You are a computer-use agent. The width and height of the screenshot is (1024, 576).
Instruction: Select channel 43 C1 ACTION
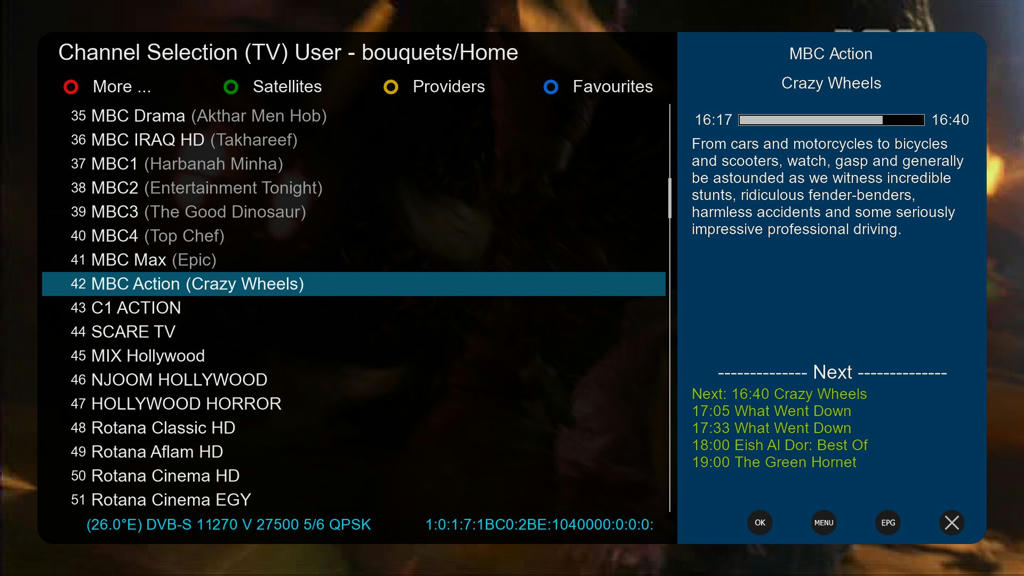(x=354, y=308)
